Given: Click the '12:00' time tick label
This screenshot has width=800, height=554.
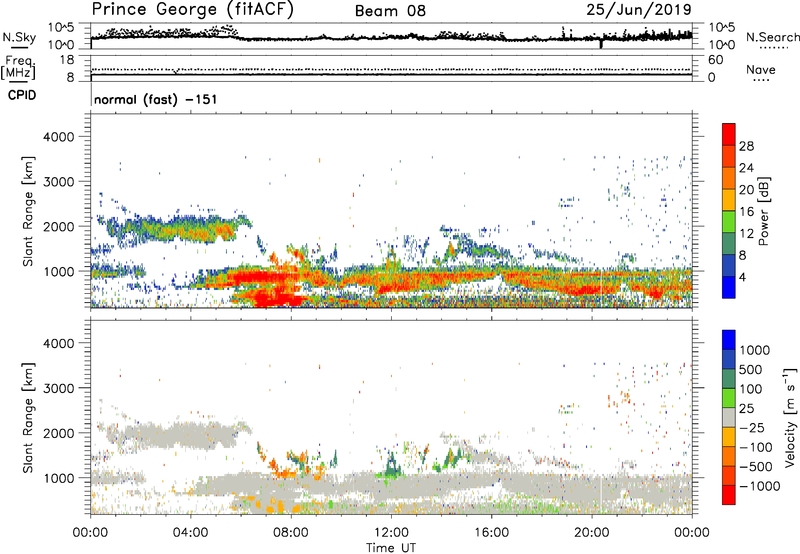Looking at the screenshot, I should 391,533.
